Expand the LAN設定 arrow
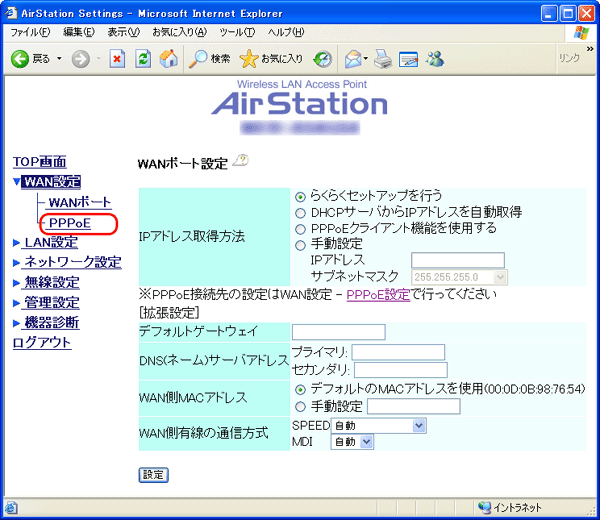The width and height of the screenshot is (600, 520). 16,243
